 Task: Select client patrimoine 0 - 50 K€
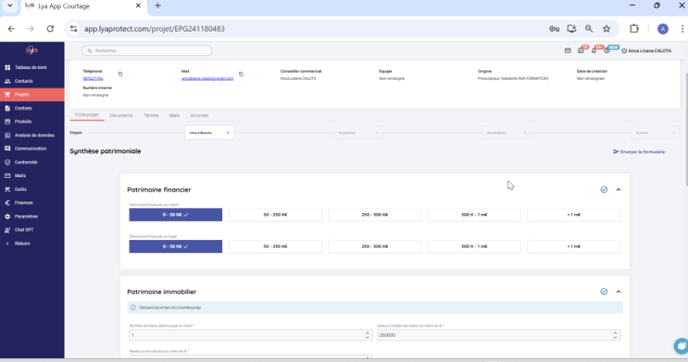point(176,215)
